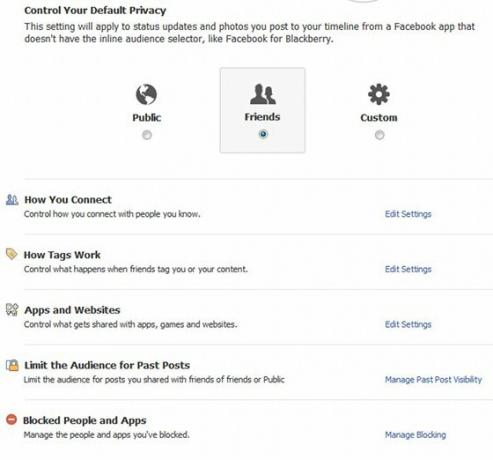Click the Friends label in selected box

(262, 117)
